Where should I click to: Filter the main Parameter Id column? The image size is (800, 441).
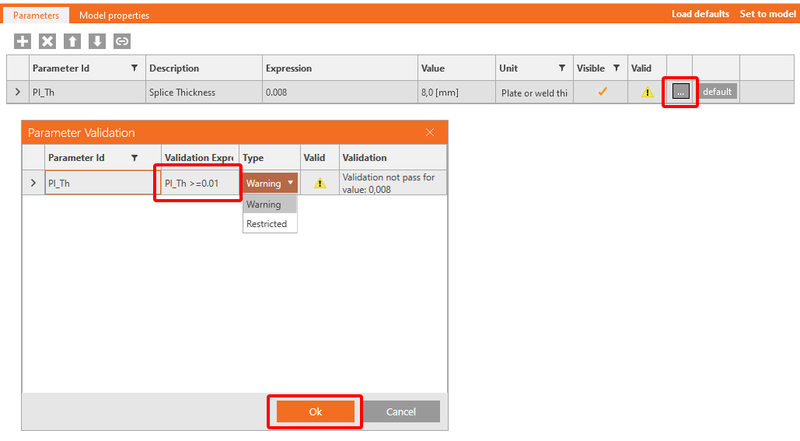pyautogui.click(x=135, y=68)
